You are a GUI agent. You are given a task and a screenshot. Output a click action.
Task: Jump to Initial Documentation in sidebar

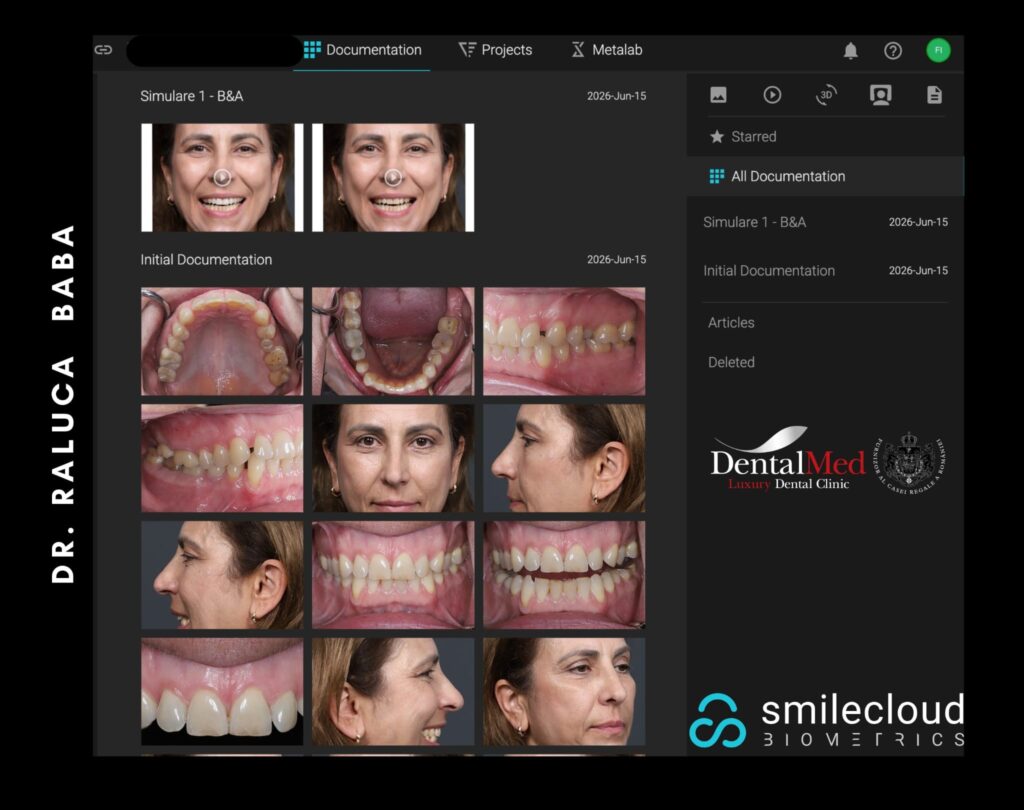coord(825,270)
